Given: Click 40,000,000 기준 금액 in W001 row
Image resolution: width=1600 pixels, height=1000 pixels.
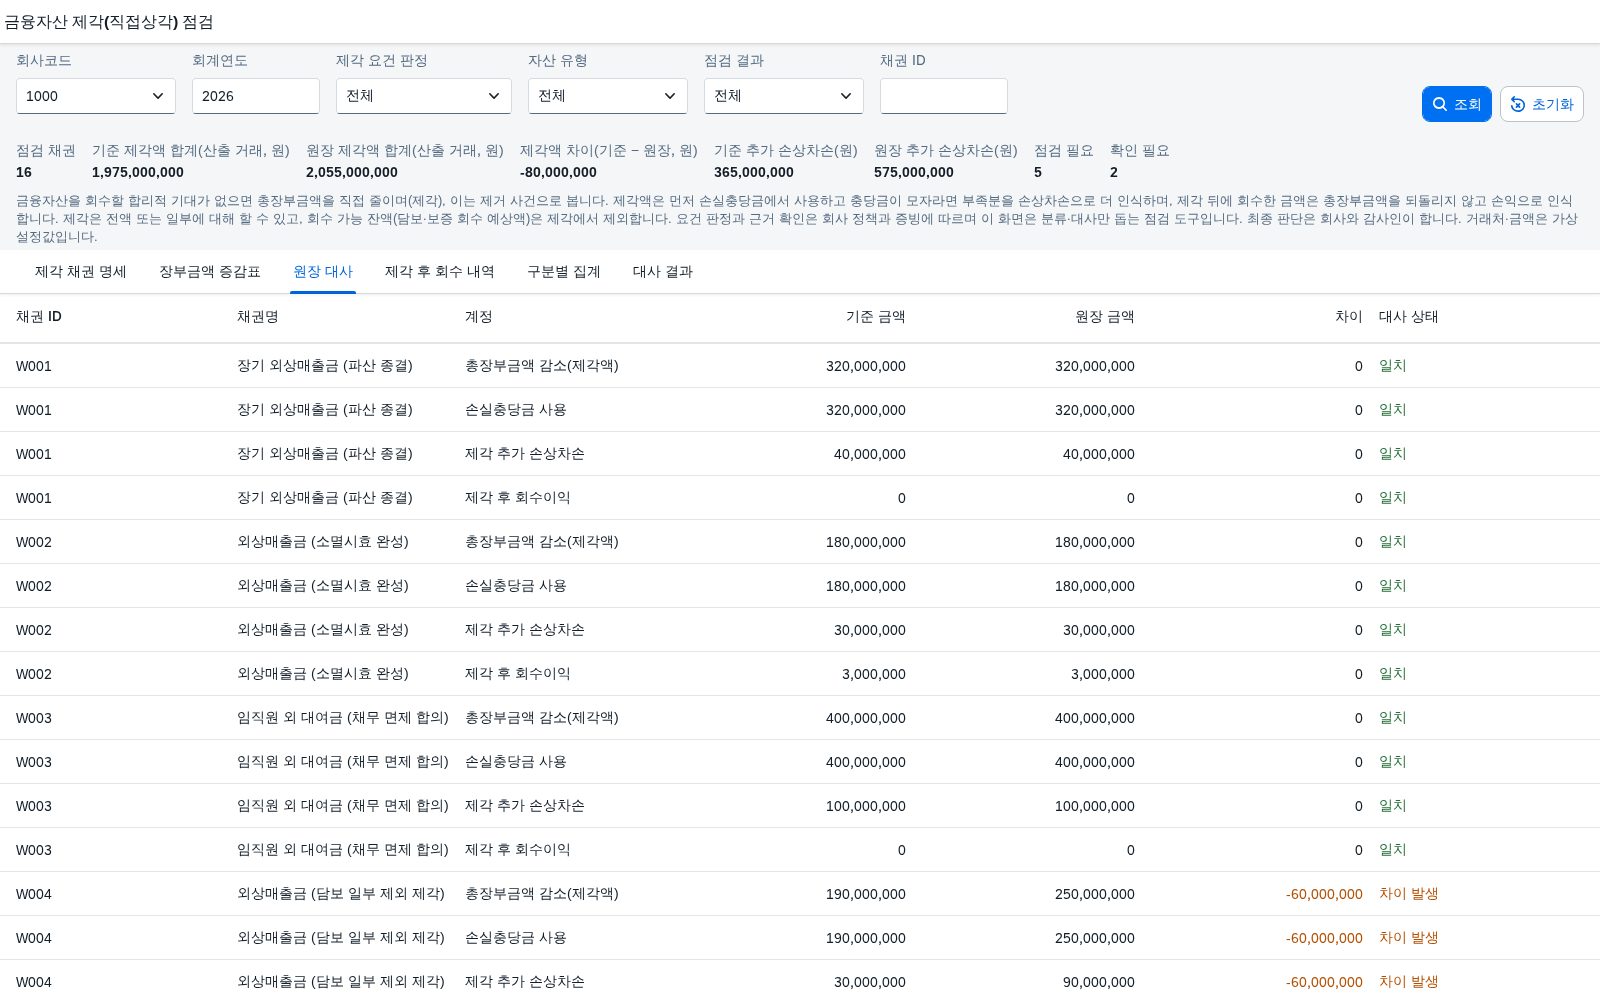Looking at the screenshot, I should (870, 454).
